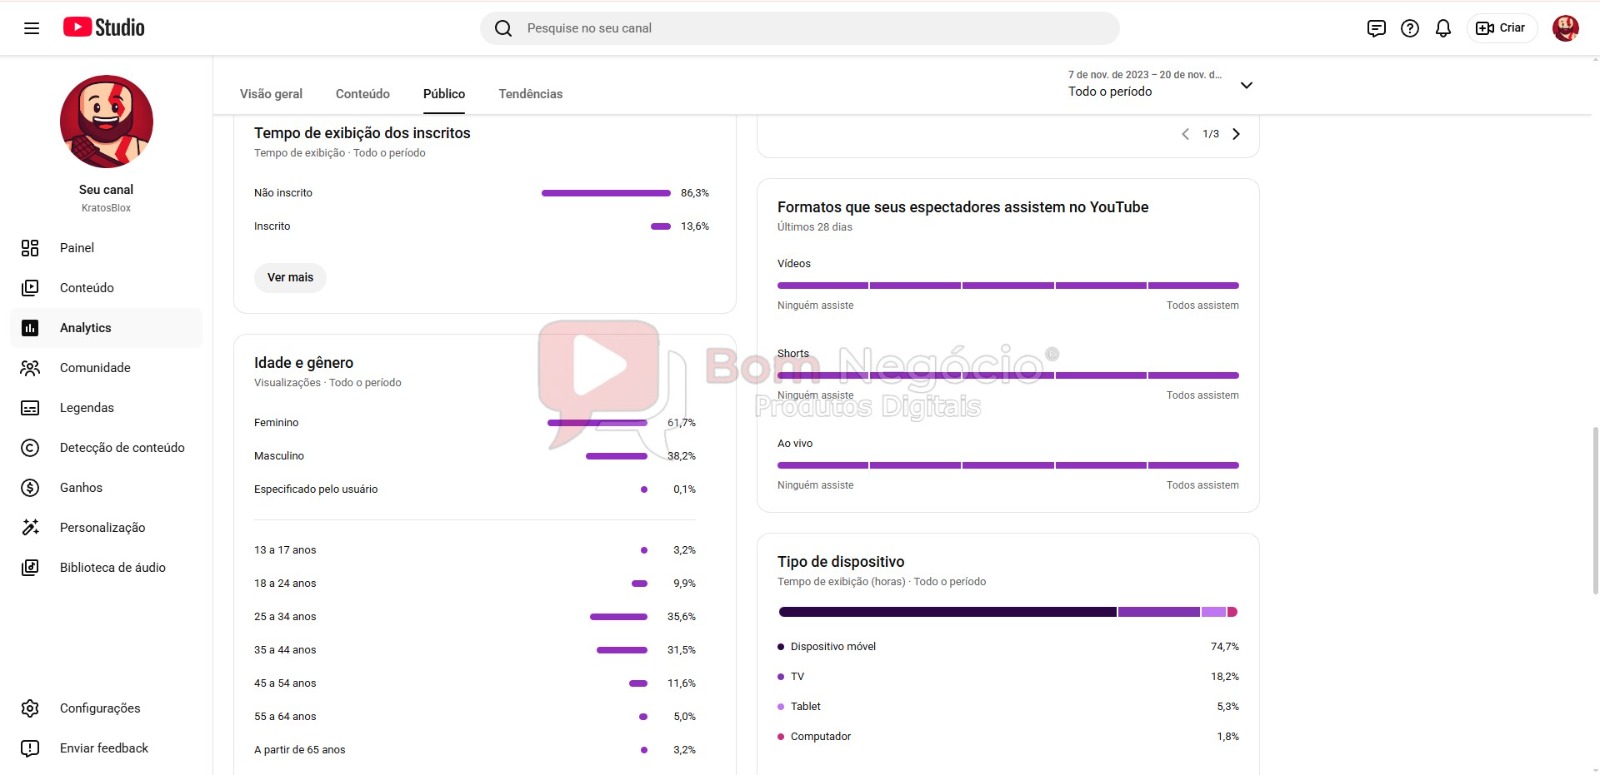Open Configurações settings
The image size is (1600, 775).
click(x=100, y=708)
